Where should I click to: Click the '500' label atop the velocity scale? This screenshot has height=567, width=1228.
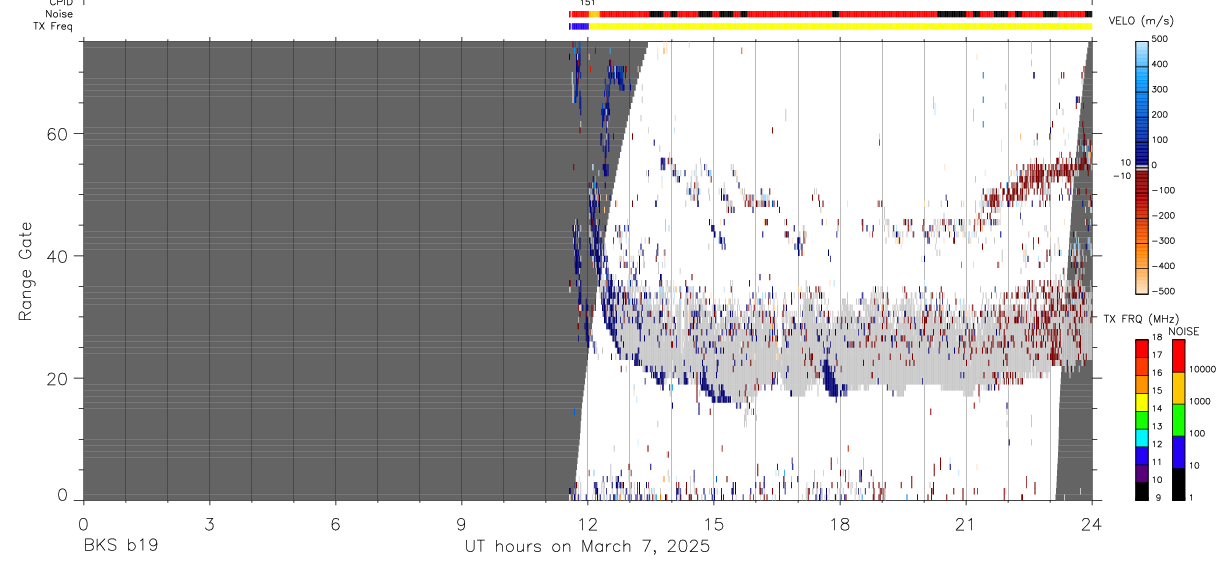click(1160, 39)
